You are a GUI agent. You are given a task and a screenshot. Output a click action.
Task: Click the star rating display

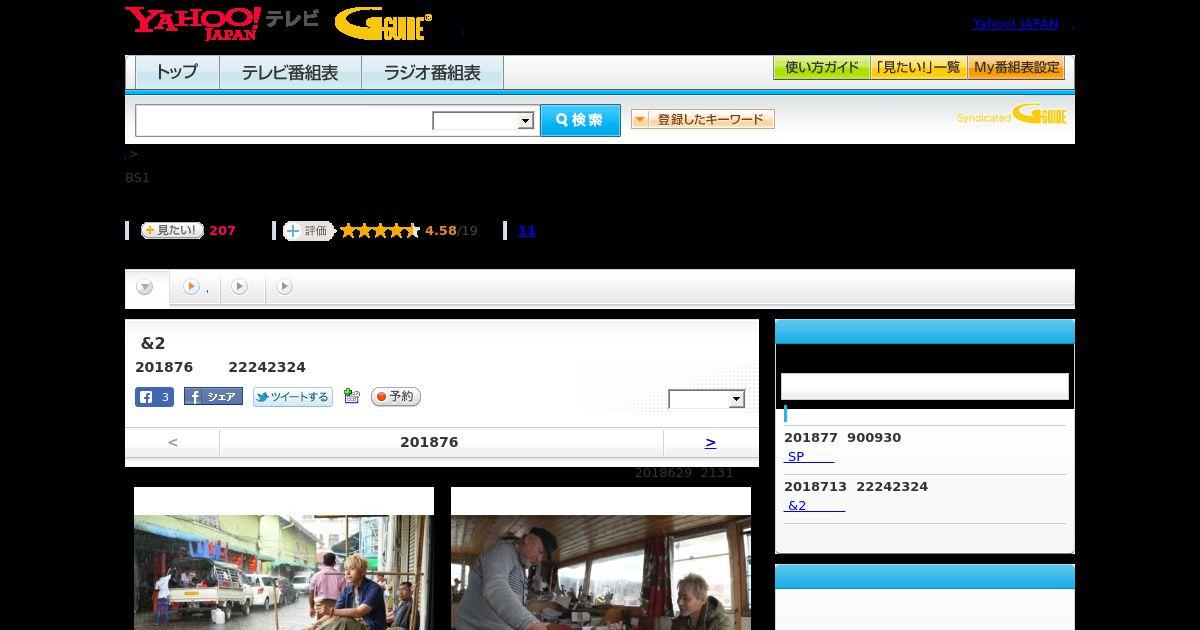(x=380, y=231)
